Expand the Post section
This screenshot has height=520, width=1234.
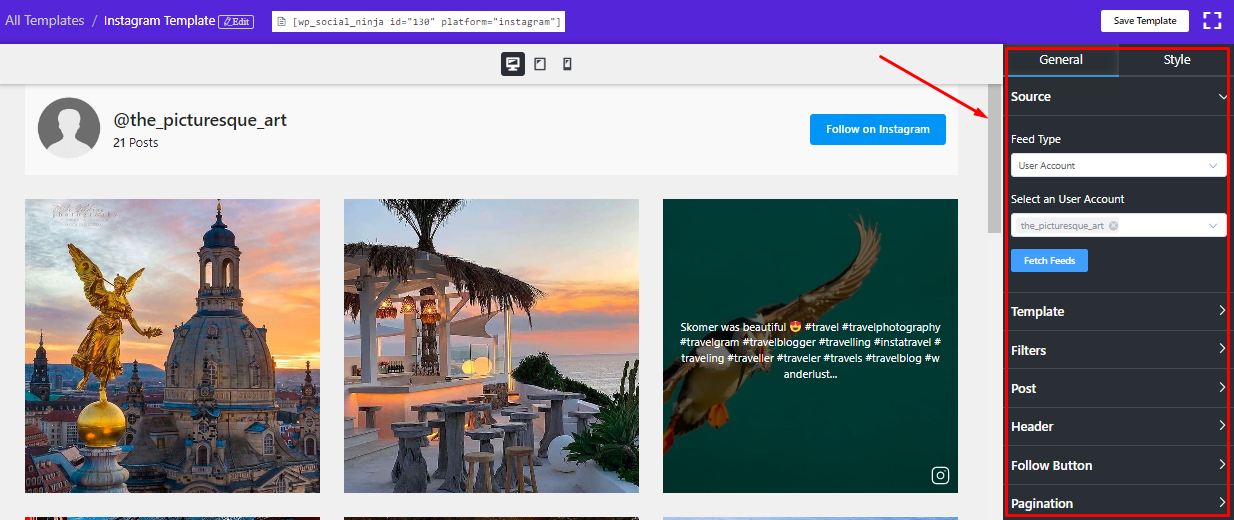[x=1118, y=388]
